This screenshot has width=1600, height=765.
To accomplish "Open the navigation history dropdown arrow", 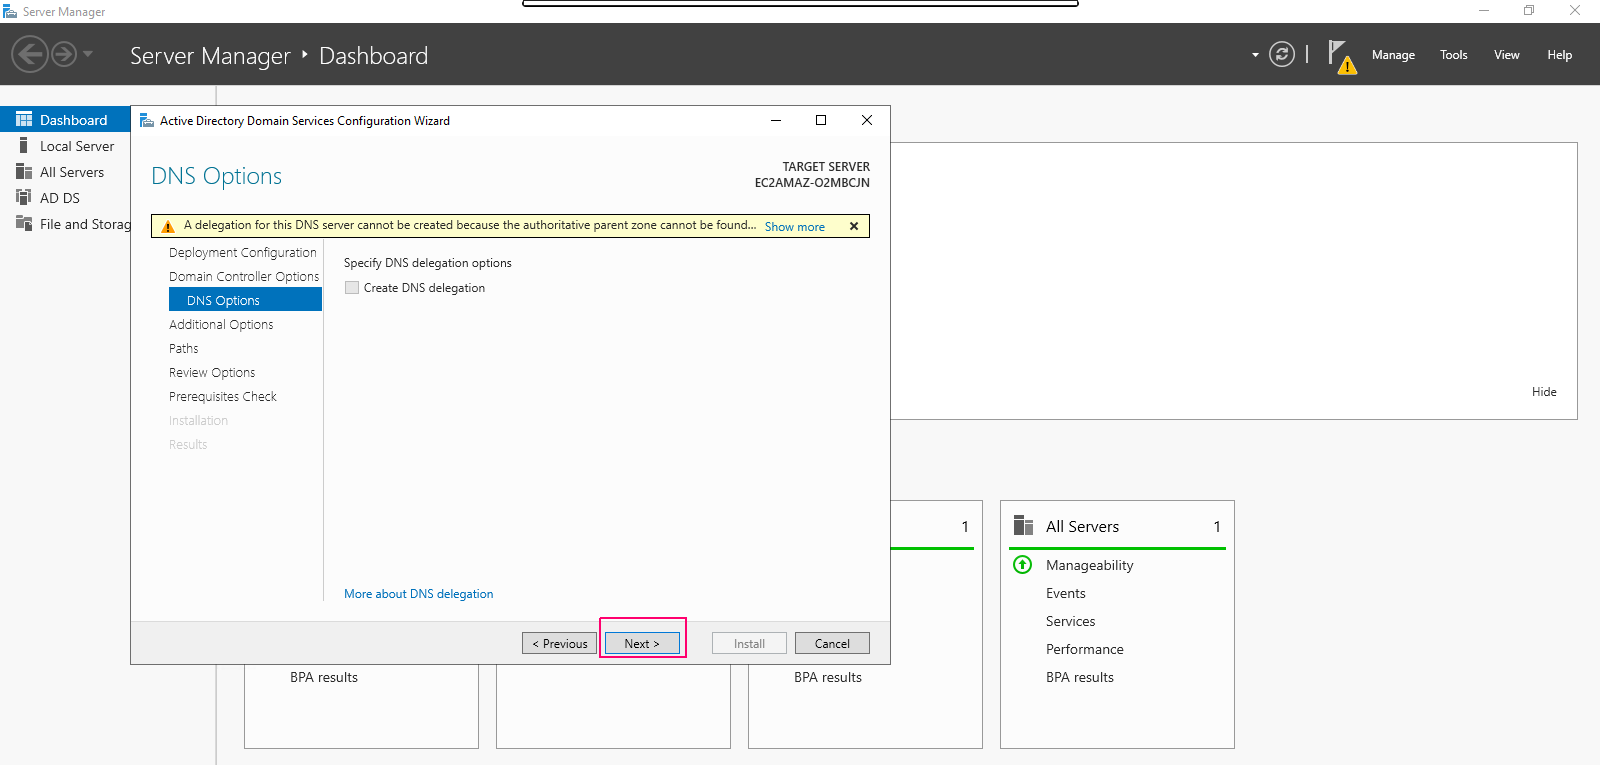I will (88, 54).
